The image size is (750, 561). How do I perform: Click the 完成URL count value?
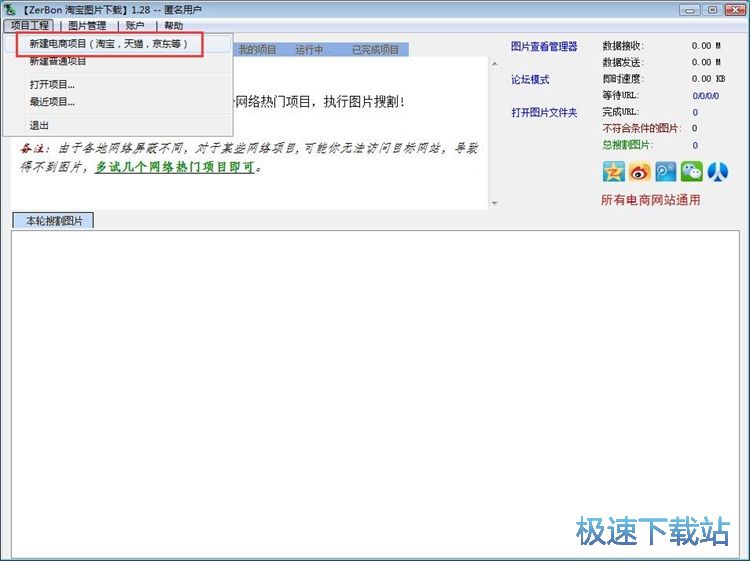tap(695, 112)
